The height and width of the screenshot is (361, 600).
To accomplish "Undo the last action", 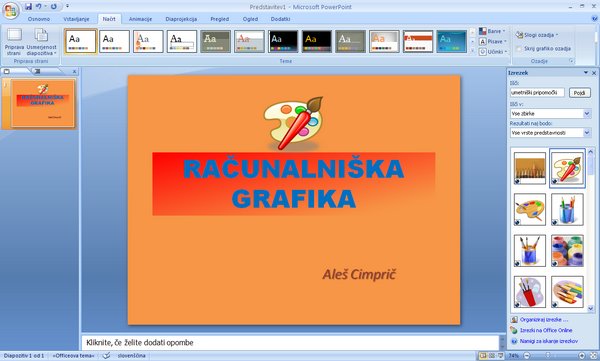I will (38, 7).
